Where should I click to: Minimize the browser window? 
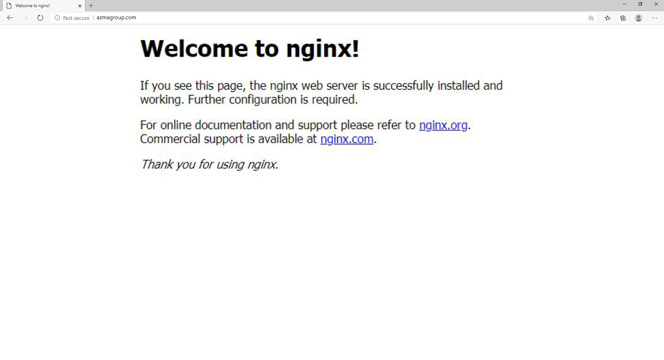(x=624, y=4)
